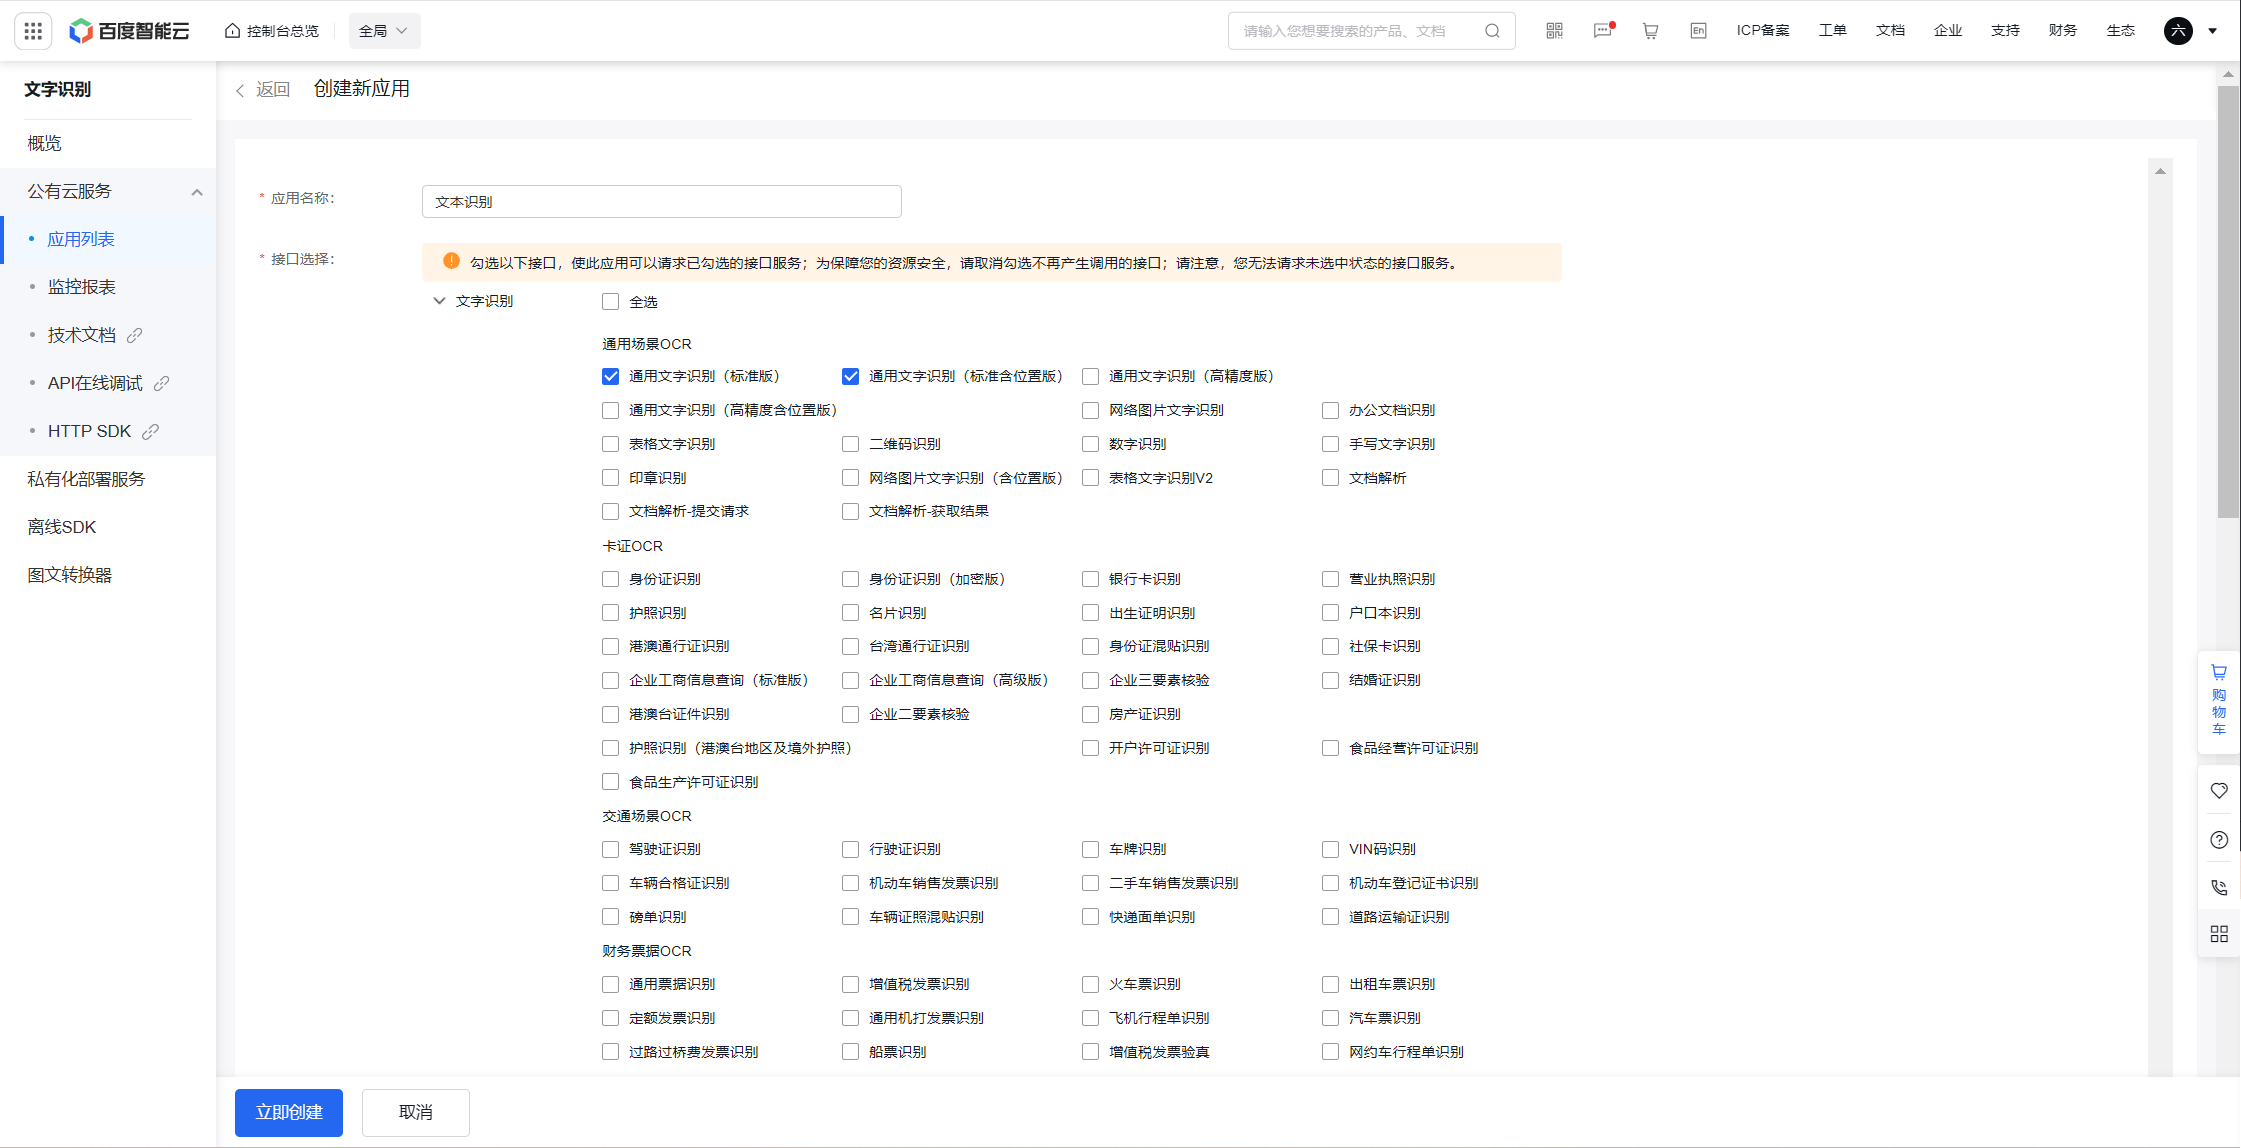Check the 身份证识别 checkbox

tap(610, 579)
